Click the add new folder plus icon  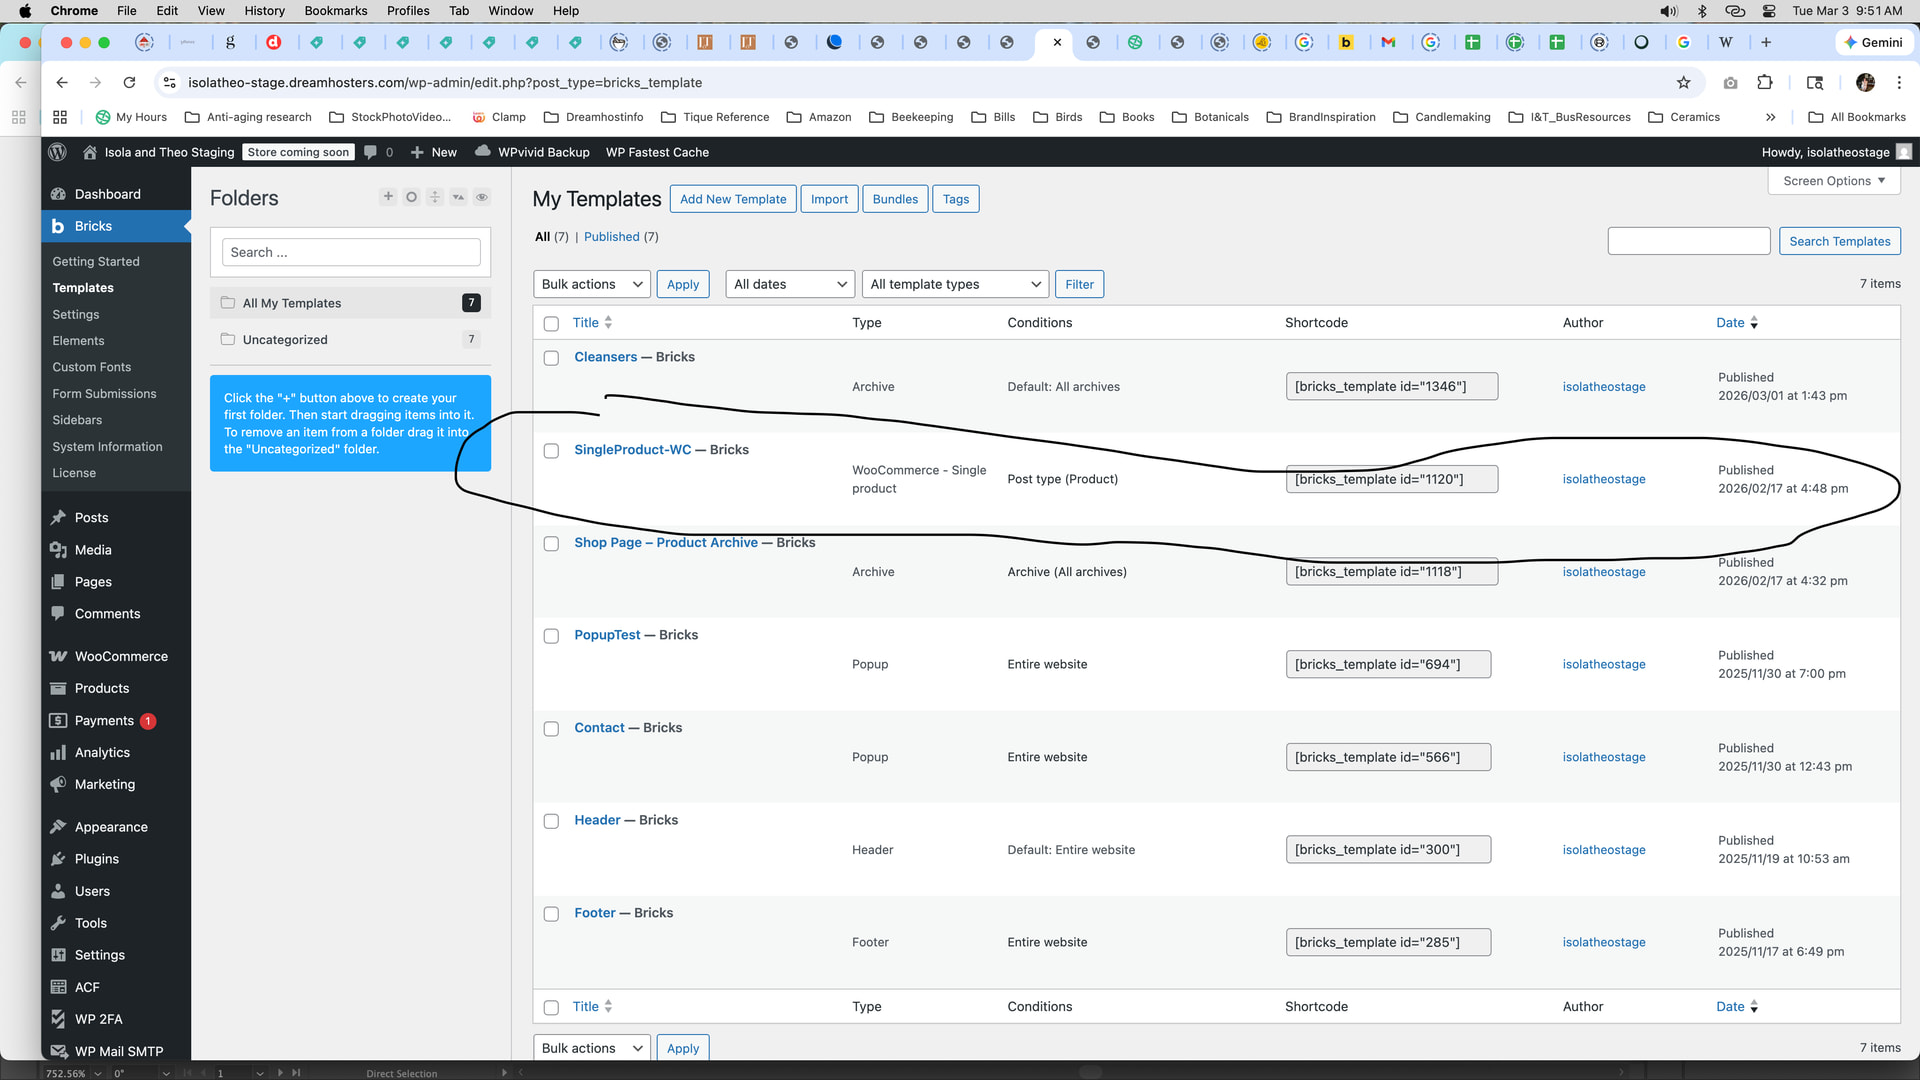point(388,197)
